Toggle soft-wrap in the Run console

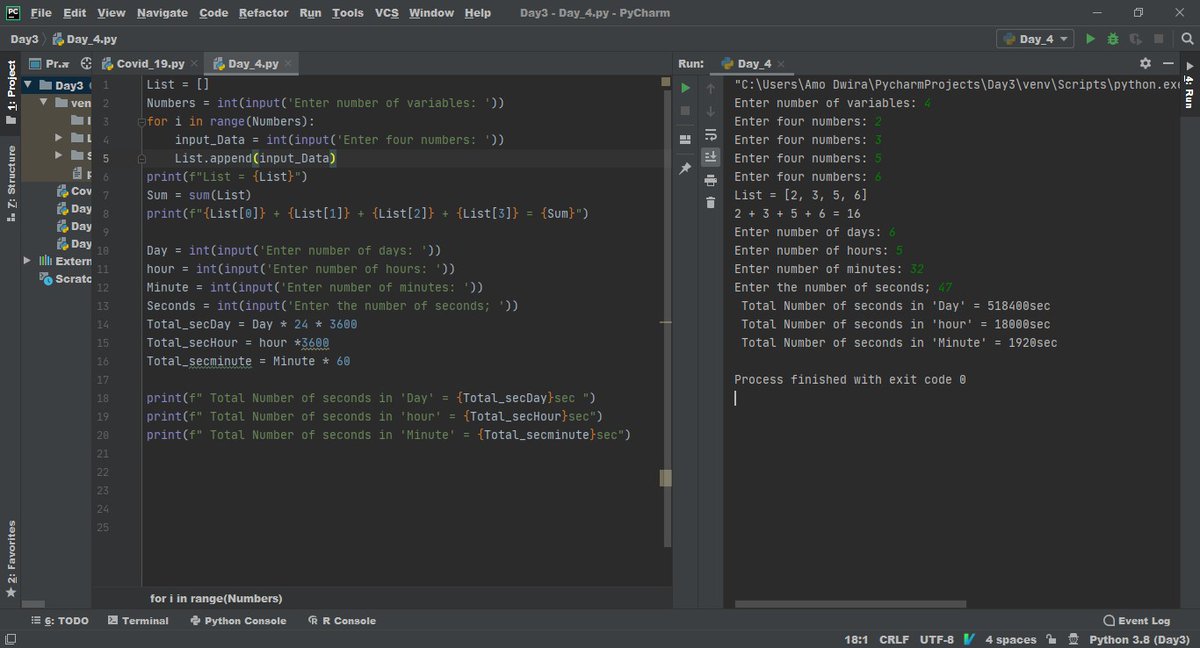click(710, 134)
